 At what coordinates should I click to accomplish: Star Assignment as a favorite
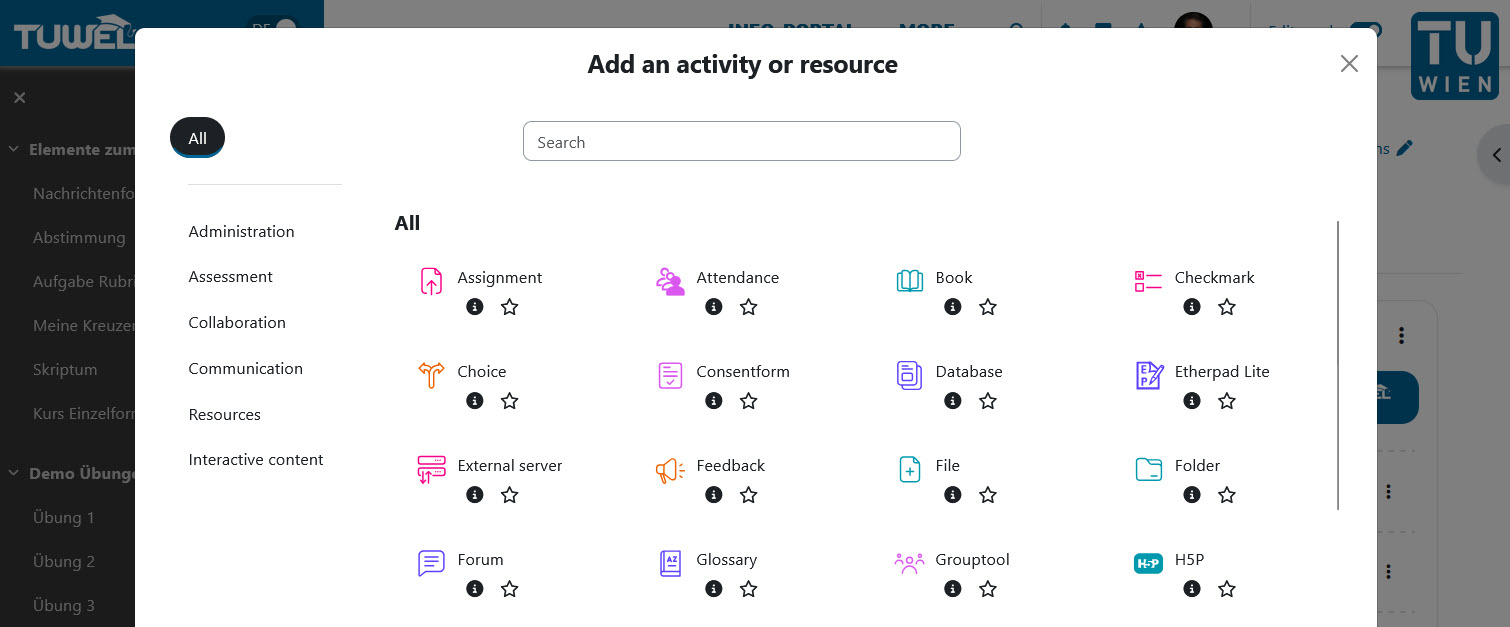coord(509,307)
